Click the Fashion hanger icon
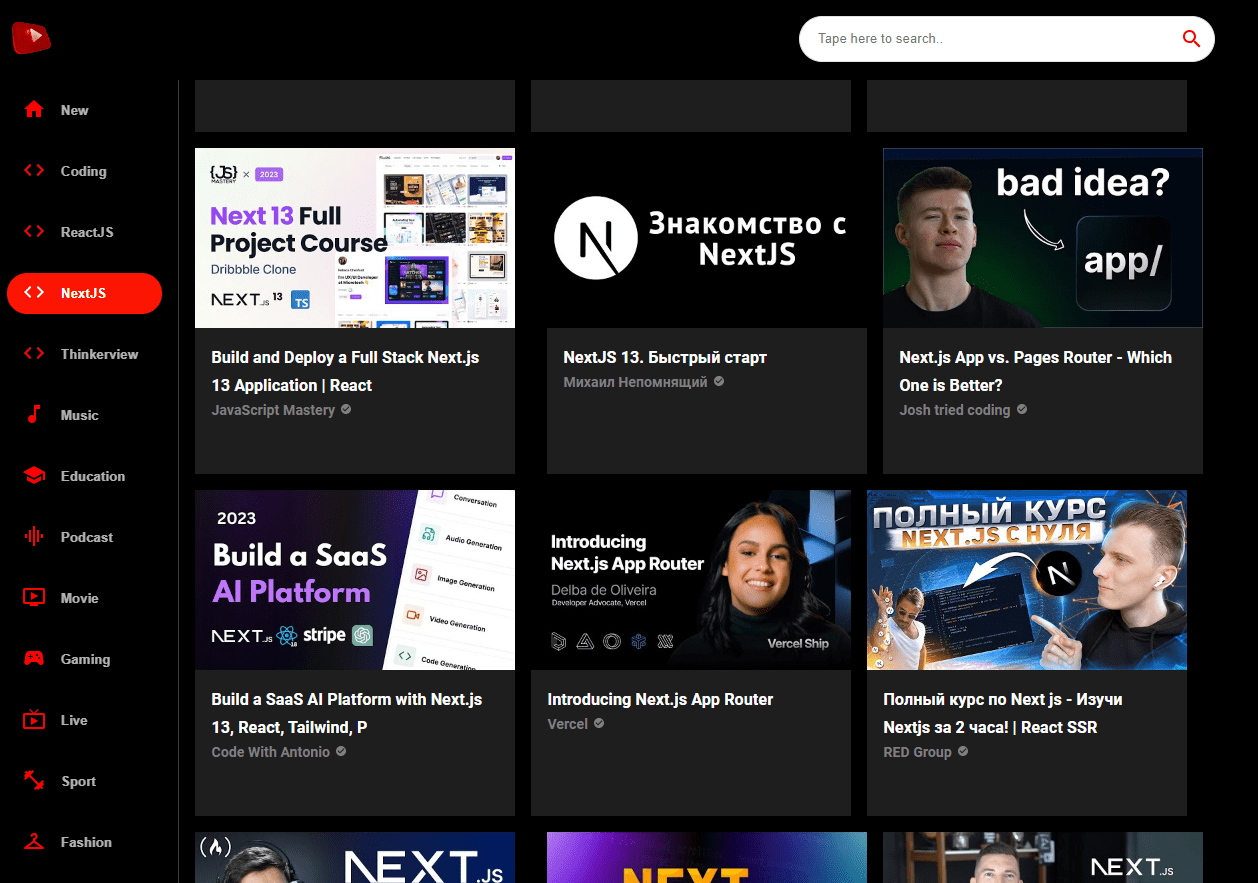 pos(34,842)
